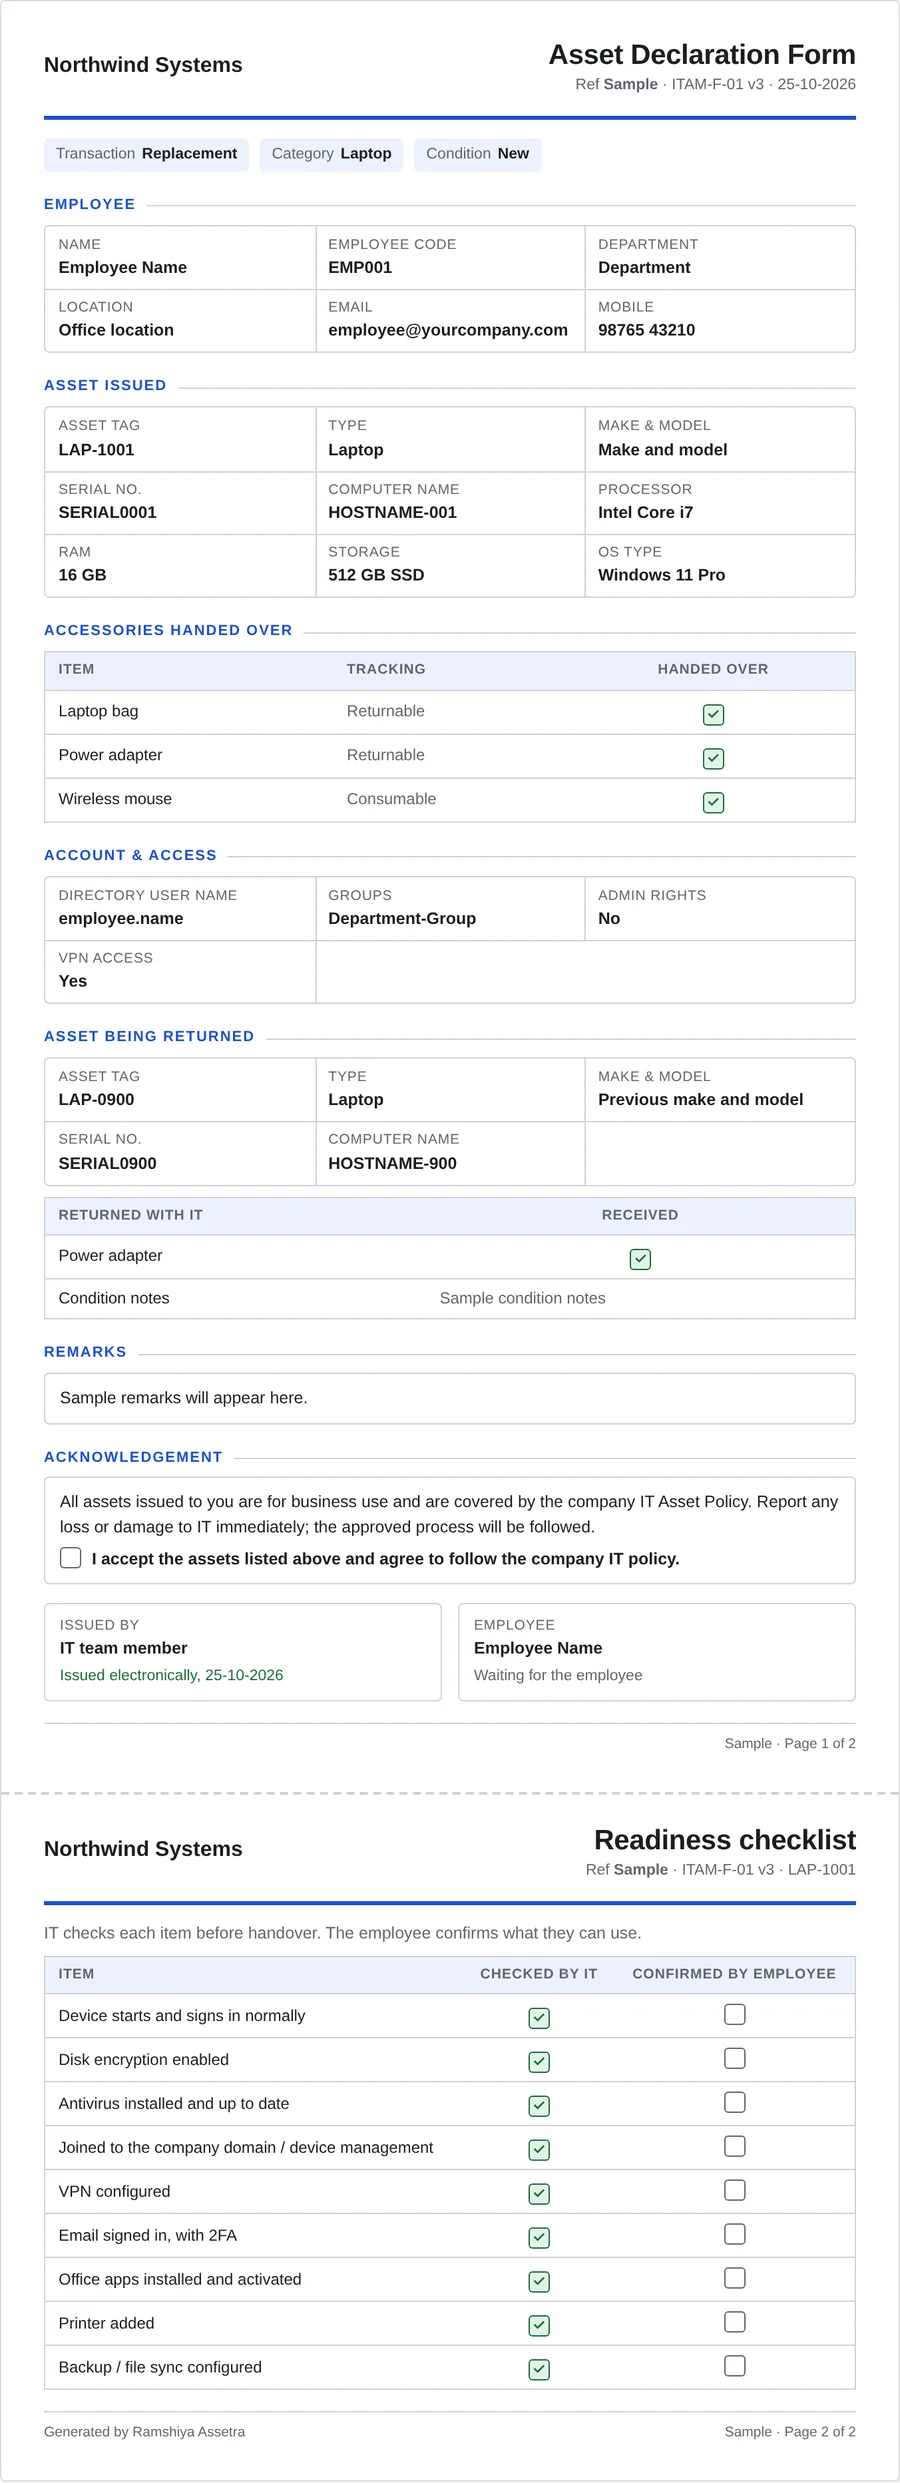Viewport: 900px width, 2483px height.
Task: Click the Readiness checklist heading
Action: (x=725, y=1840)
